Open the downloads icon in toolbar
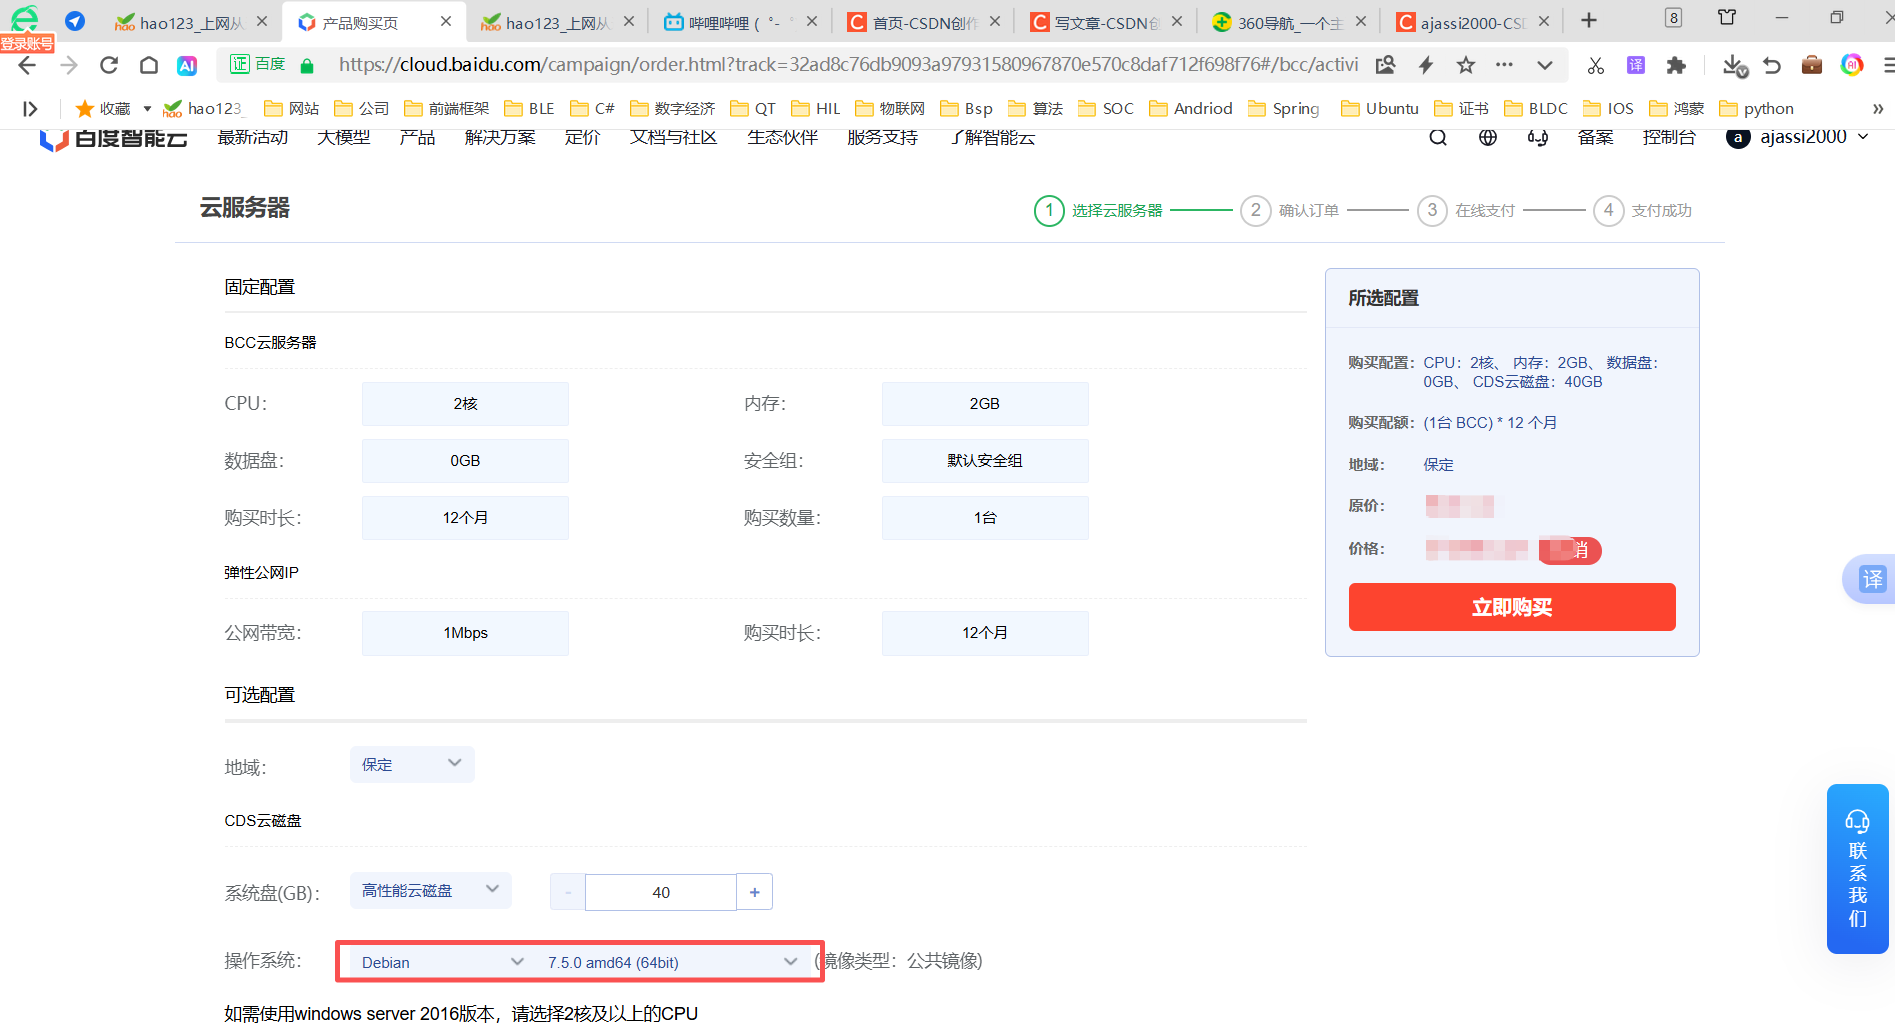The width and height of the screenshot is (1895, 1026). [x=1735, y=65]
